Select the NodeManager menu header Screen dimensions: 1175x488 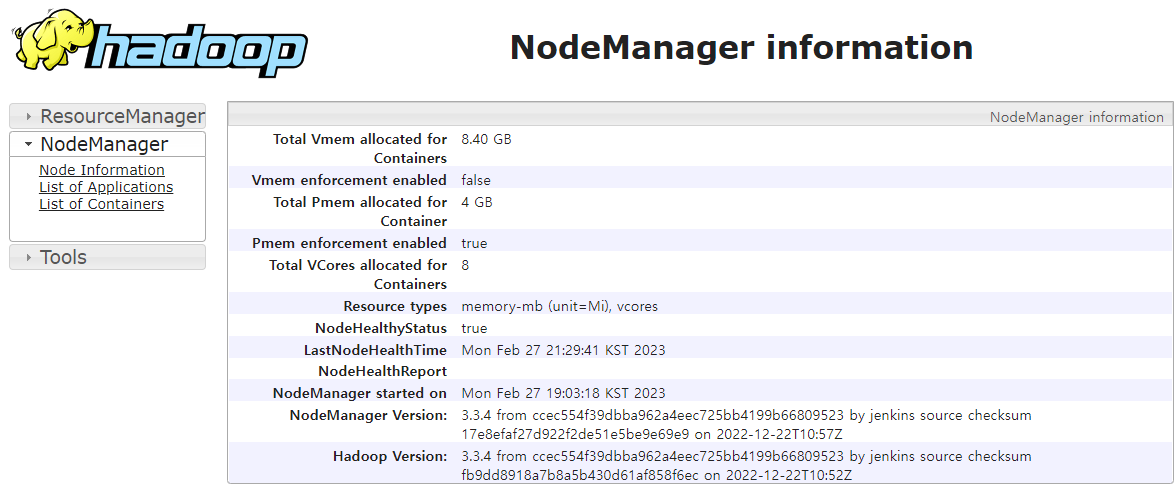107,144
